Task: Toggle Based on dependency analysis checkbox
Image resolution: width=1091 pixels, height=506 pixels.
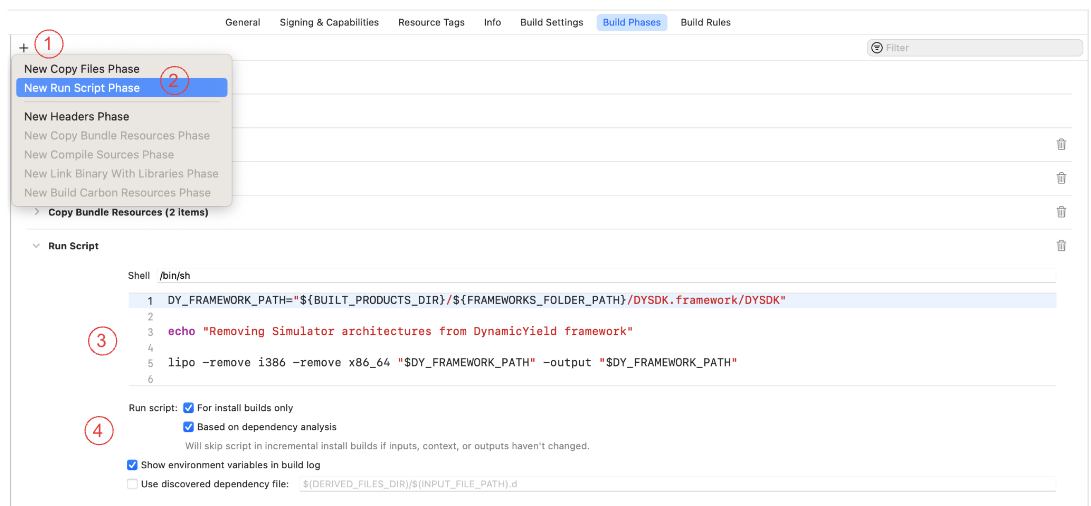Action: tap(189, 427)
